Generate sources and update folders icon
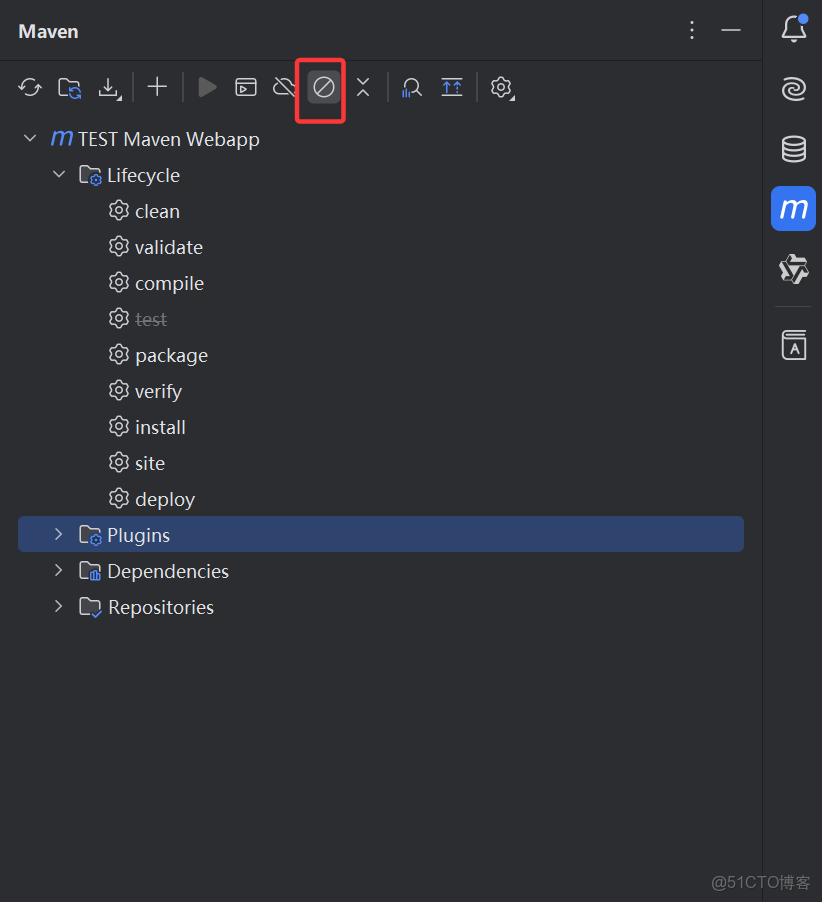This screenshot has width=822, height=902. (x=70, y=88)
